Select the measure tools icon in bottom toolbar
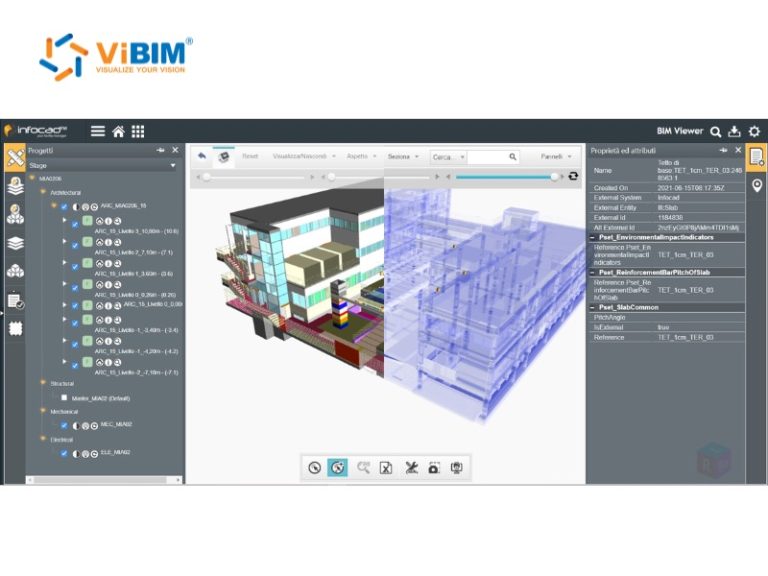Image resolution: width=768 pixels, height=576 pixels. coord(411,468)
